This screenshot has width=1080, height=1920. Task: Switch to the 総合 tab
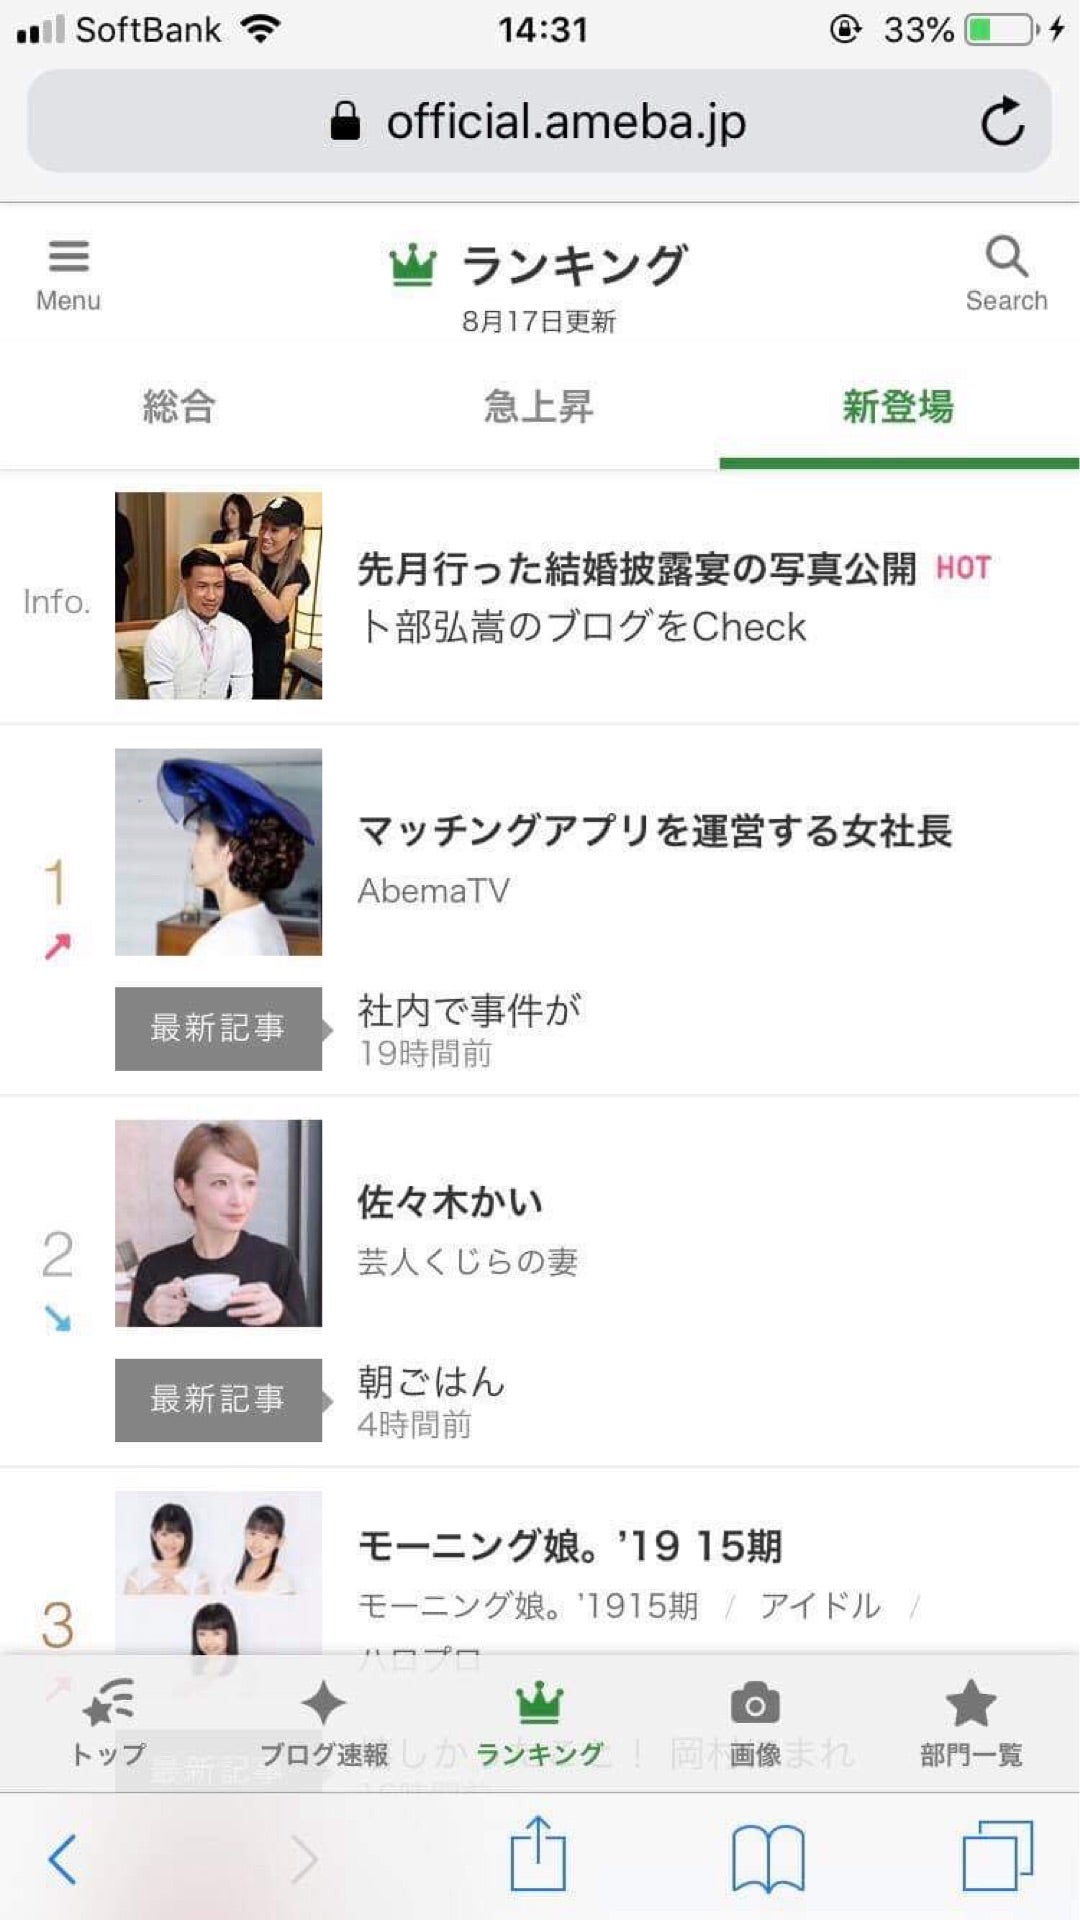point(179,407)
